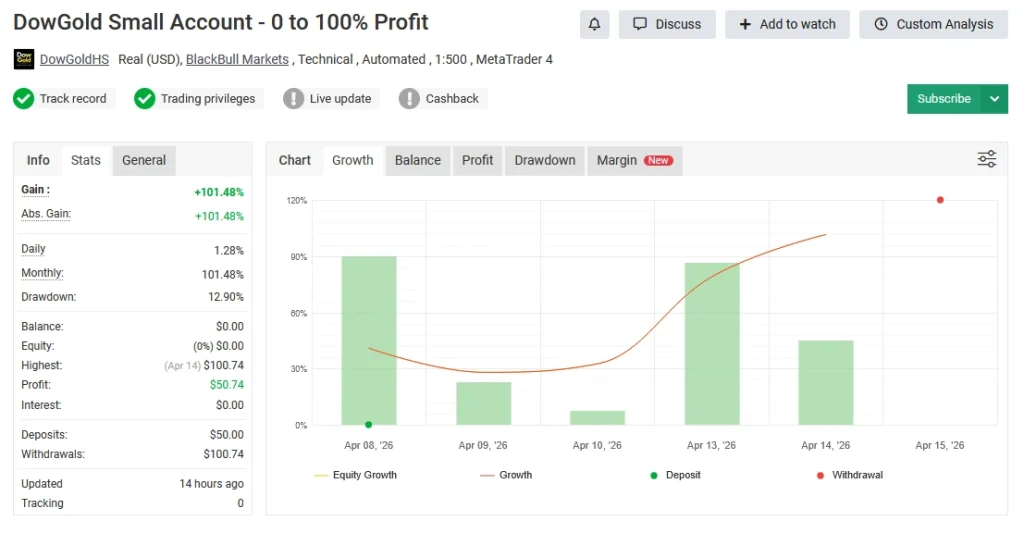Click the Daily label
Screen dimensions: 1024x533
tap(33, 249)
